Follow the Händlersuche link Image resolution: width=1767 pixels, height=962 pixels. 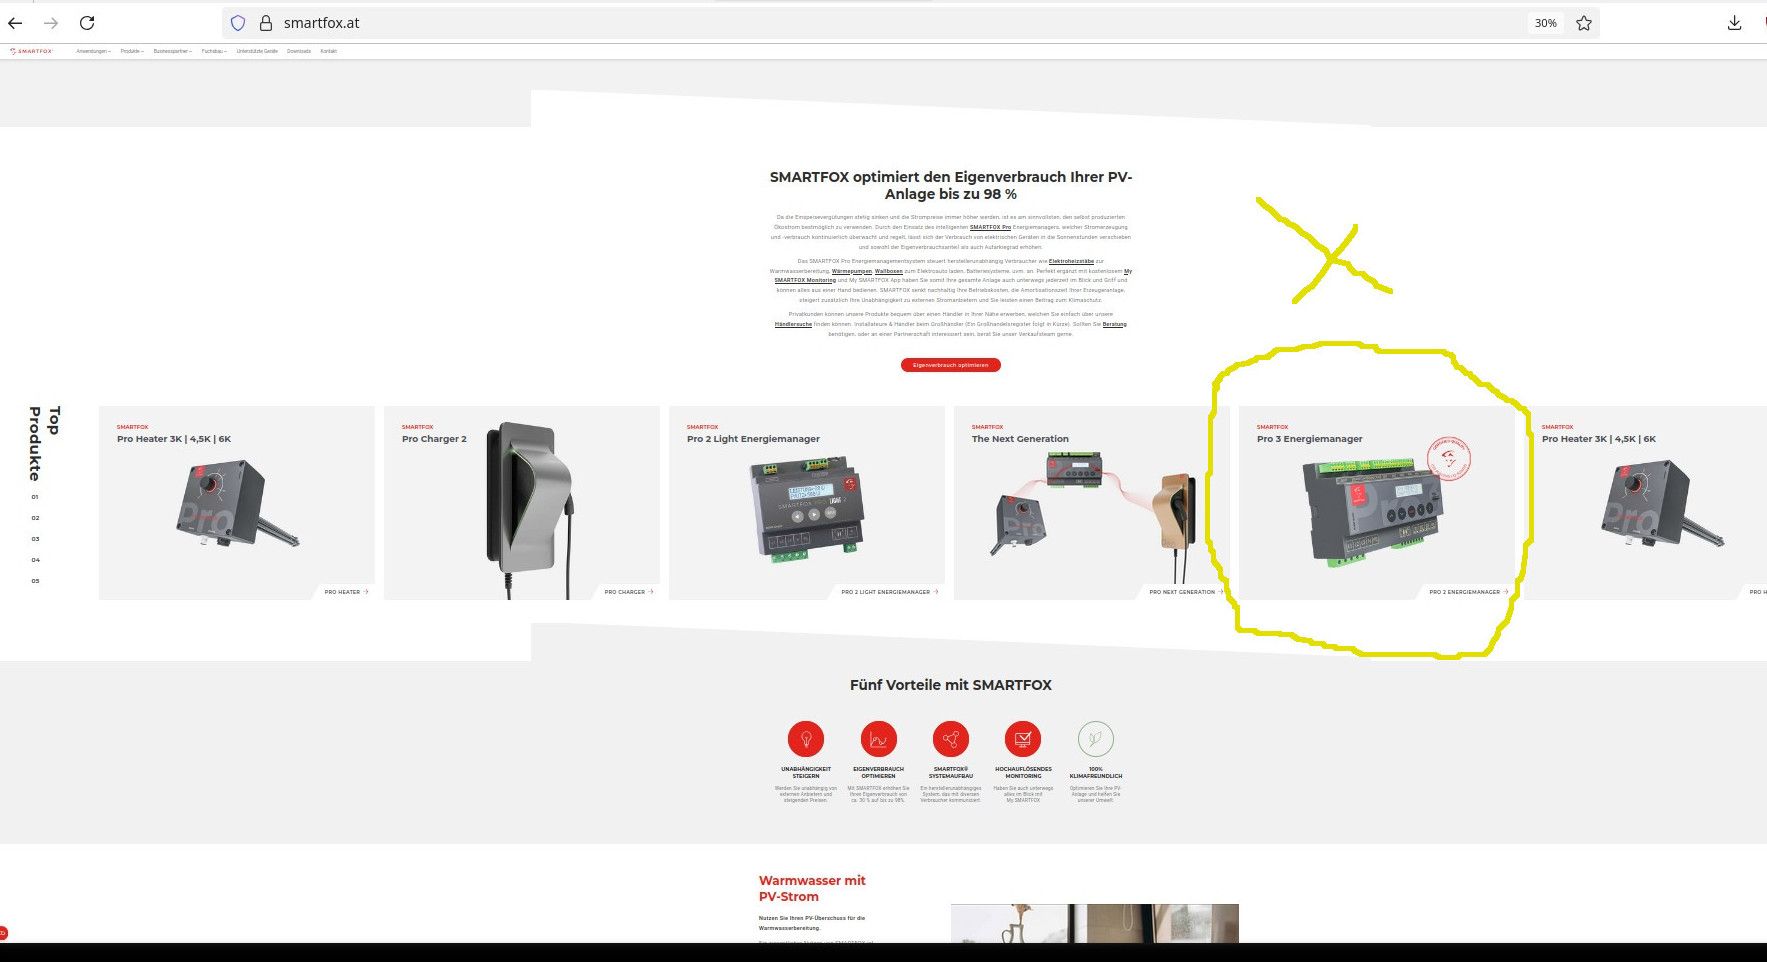coord(793,324)
